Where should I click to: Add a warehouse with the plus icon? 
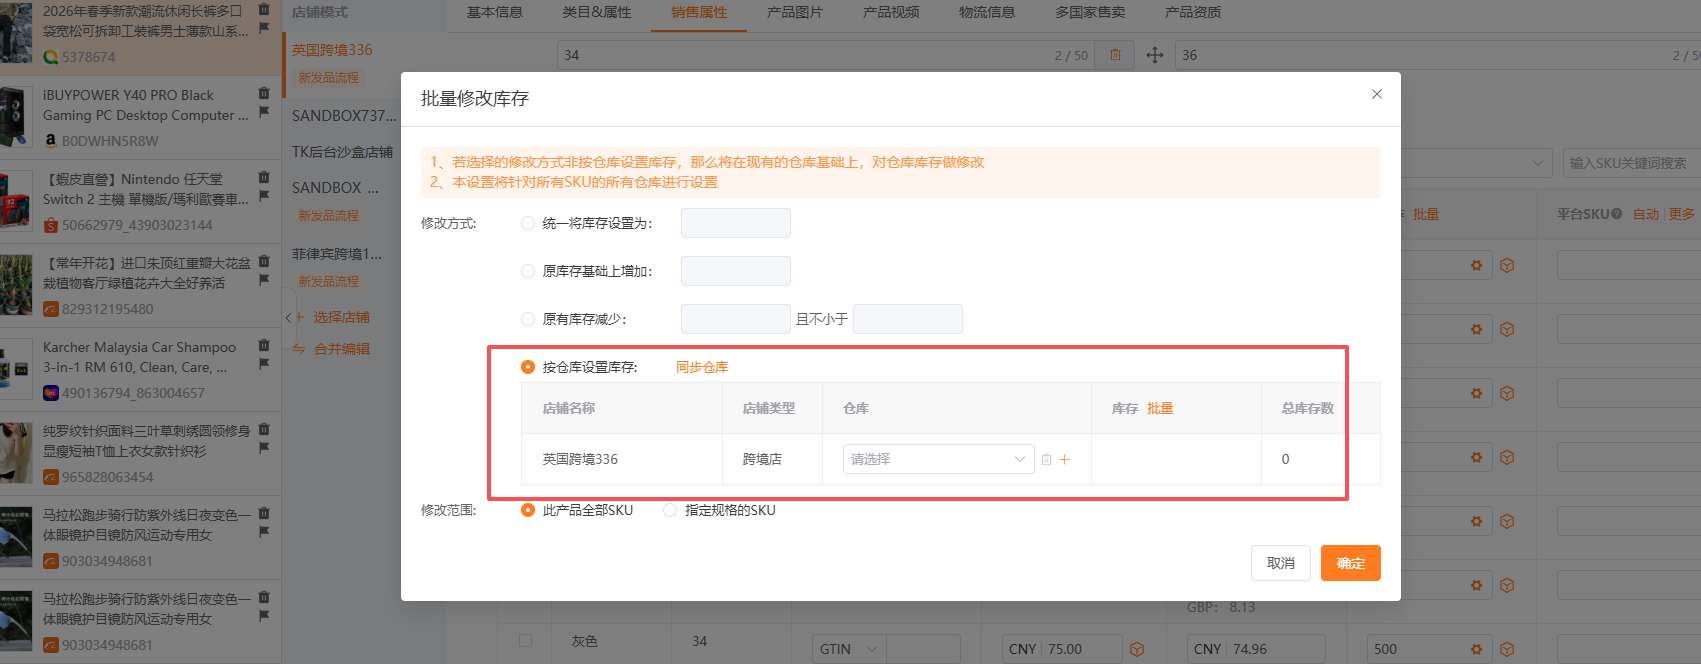pos(1065,459)
